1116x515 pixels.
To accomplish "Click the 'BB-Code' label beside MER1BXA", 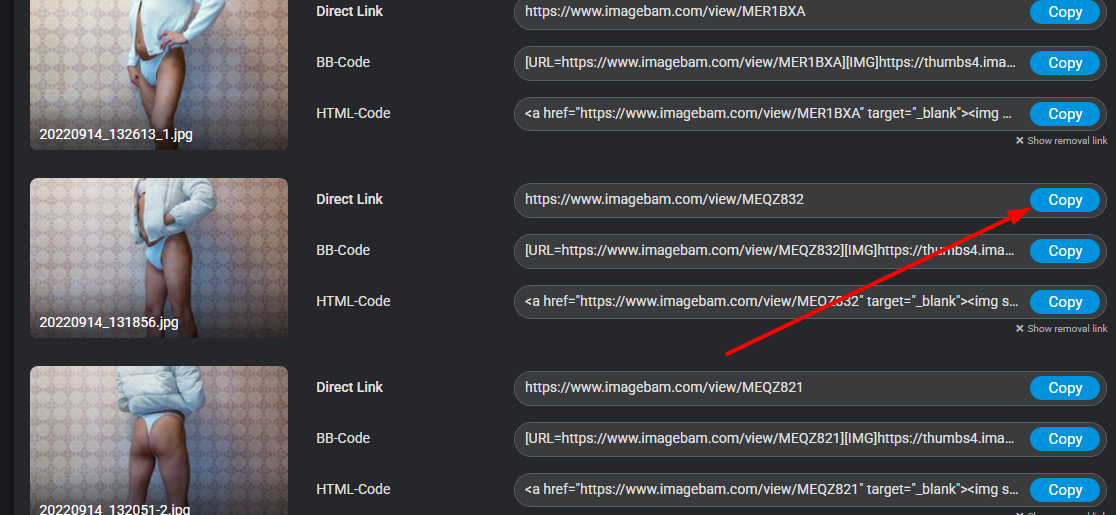I will (x=343, y=63).
